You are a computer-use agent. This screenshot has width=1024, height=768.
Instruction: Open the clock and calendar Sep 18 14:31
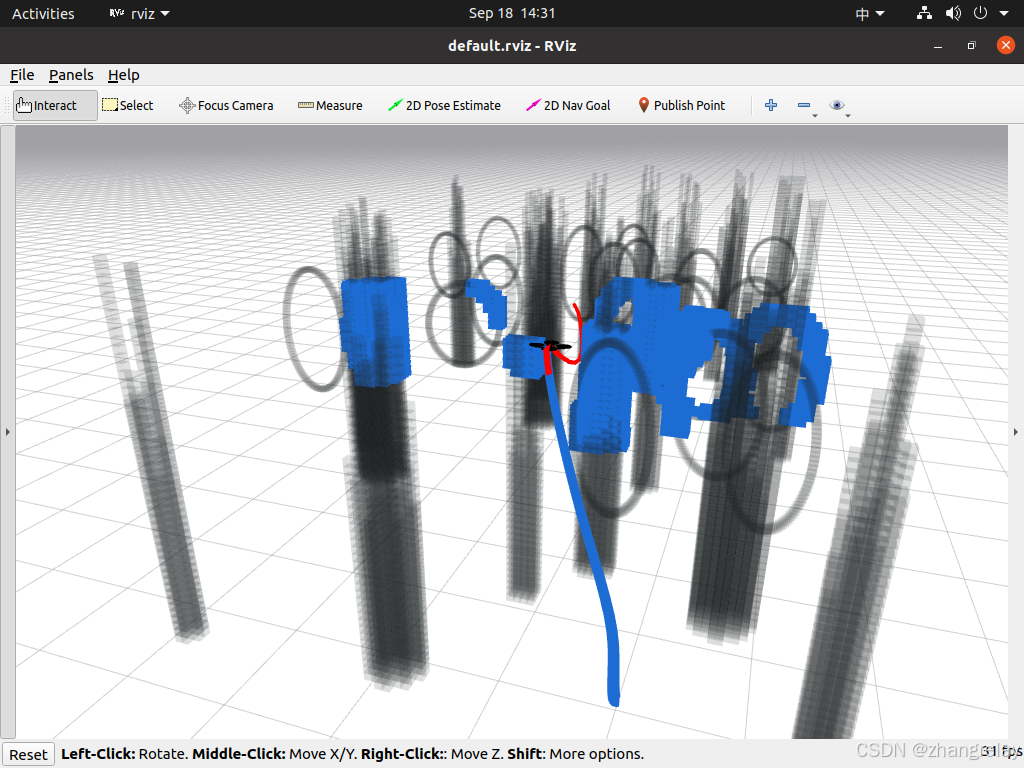click(512, 13)
